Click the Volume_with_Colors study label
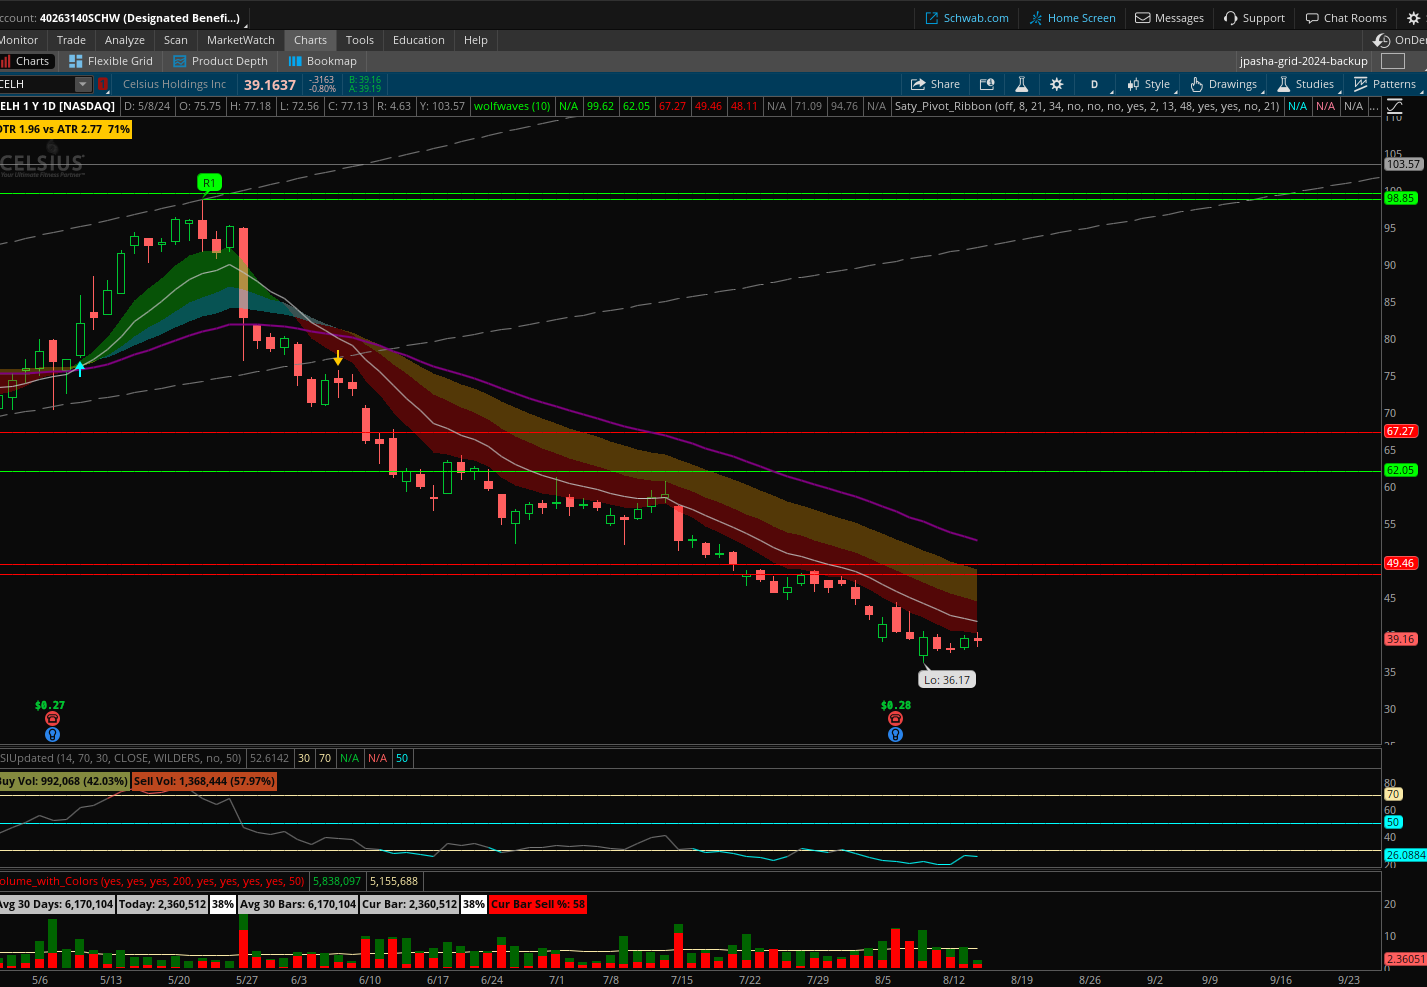 pos(152,881)
